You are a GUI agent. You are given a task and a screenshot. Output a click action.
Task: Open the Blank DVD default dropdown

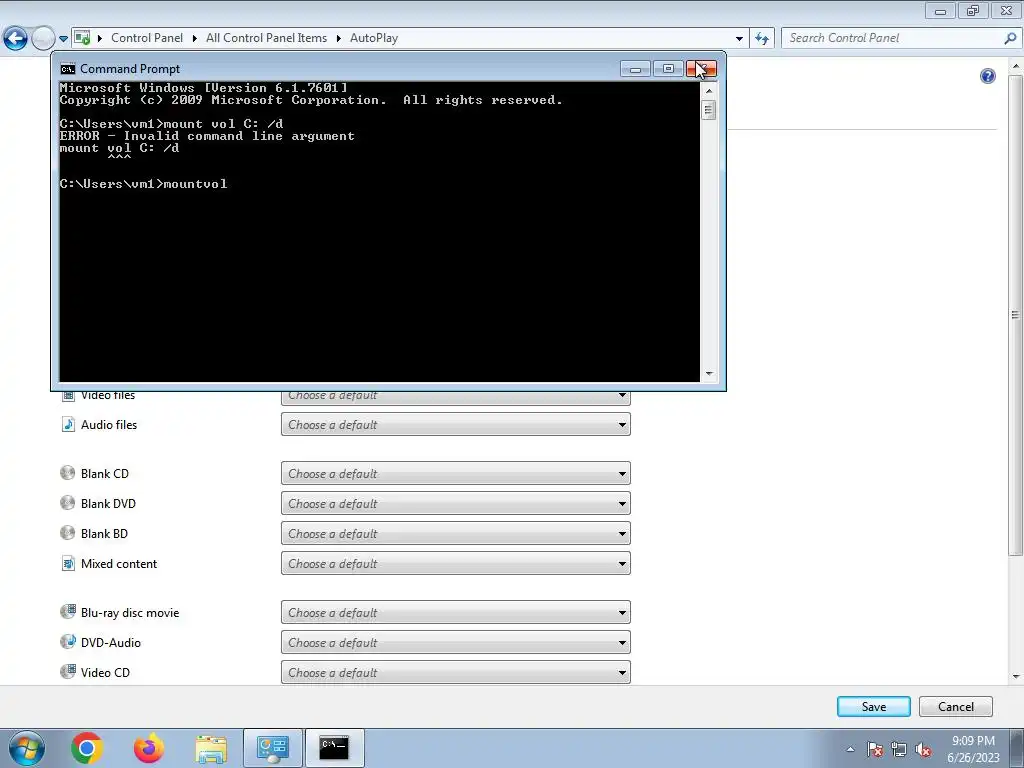(456, 504)
